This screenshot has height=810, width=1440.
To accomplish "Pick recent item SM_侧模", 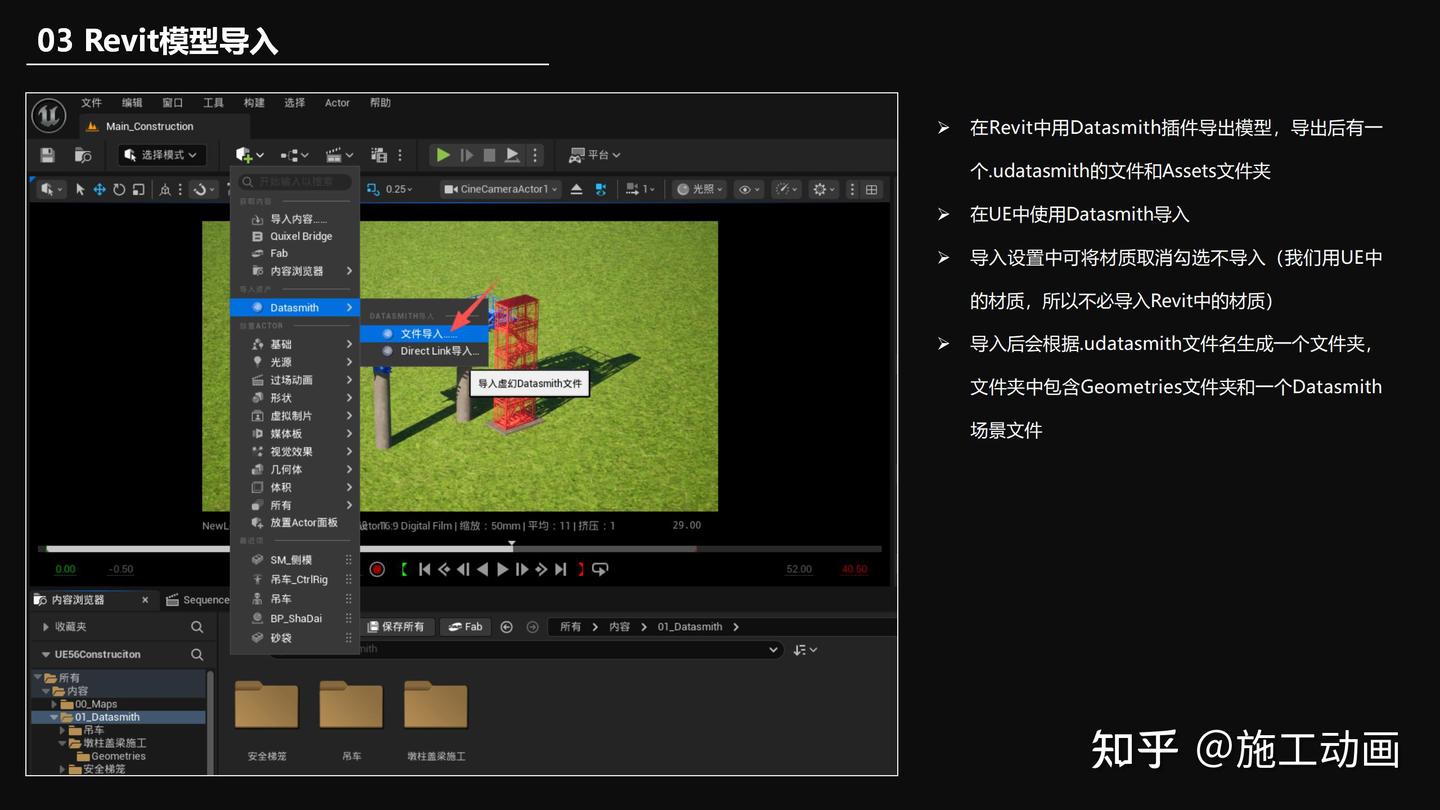I will (x=294, y=560).
